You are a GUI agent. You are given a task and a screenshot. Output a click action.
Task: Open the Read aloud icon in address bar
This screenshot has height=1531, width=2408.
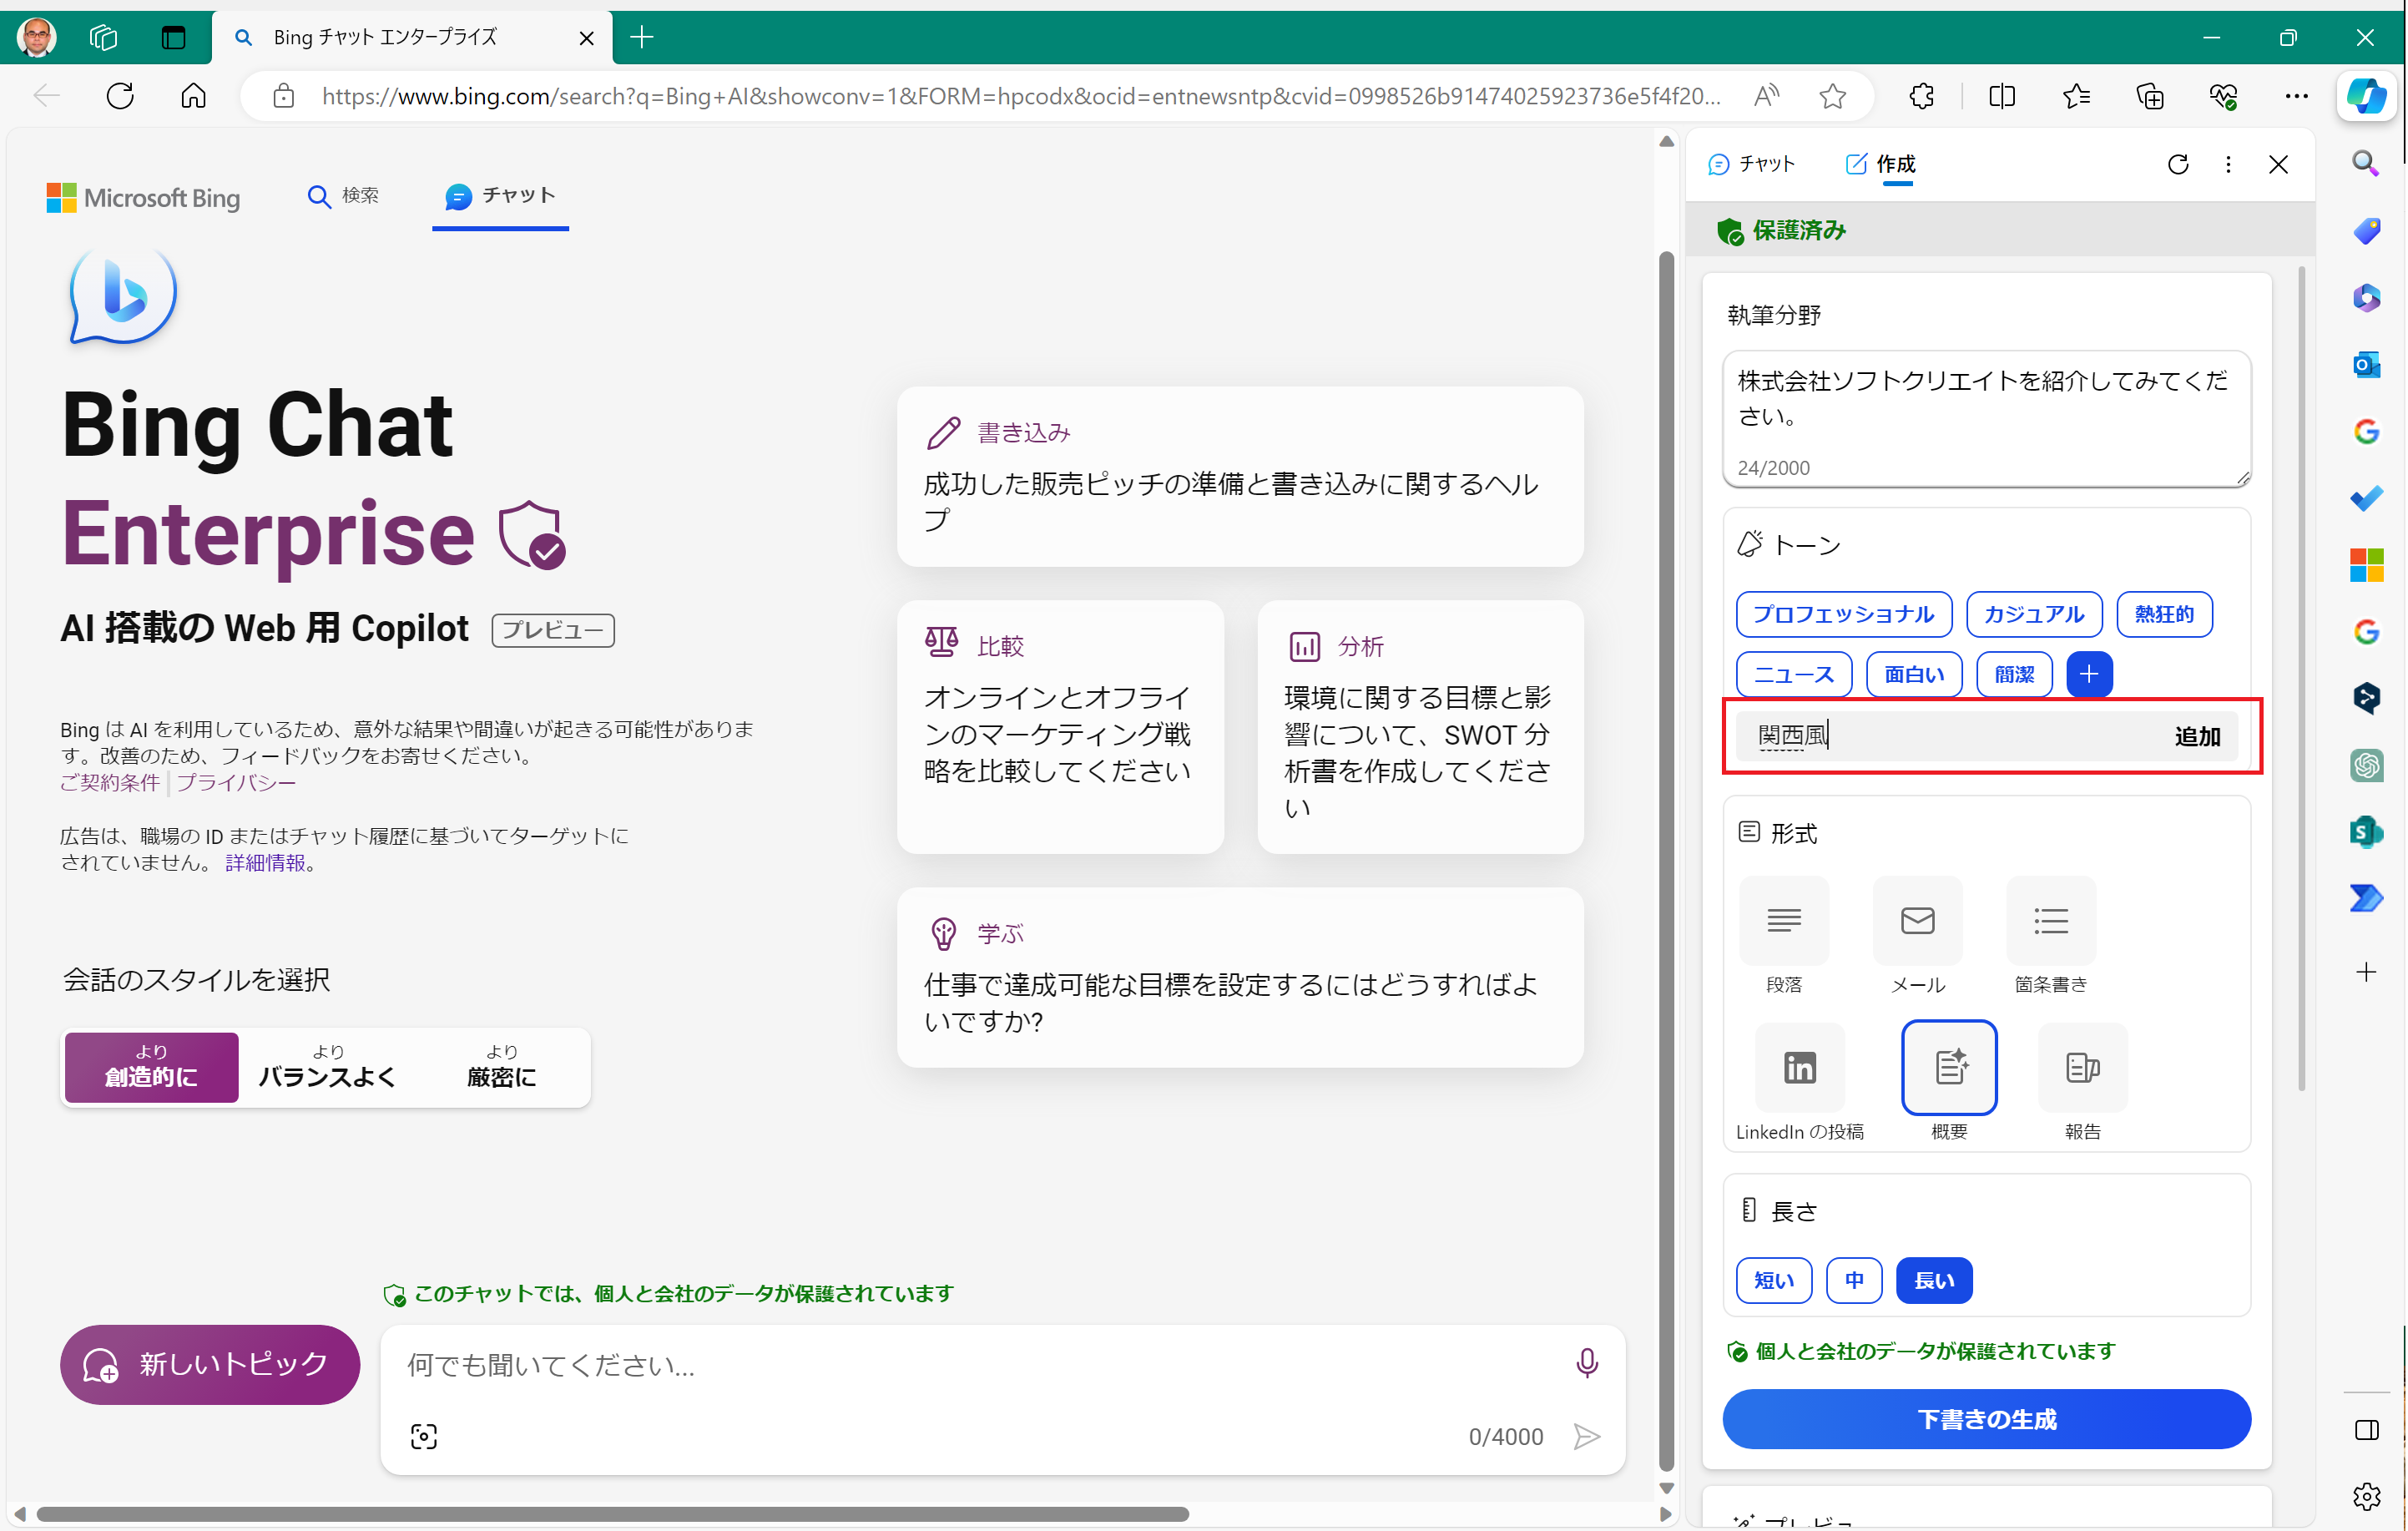click(x=1767, y=96)
